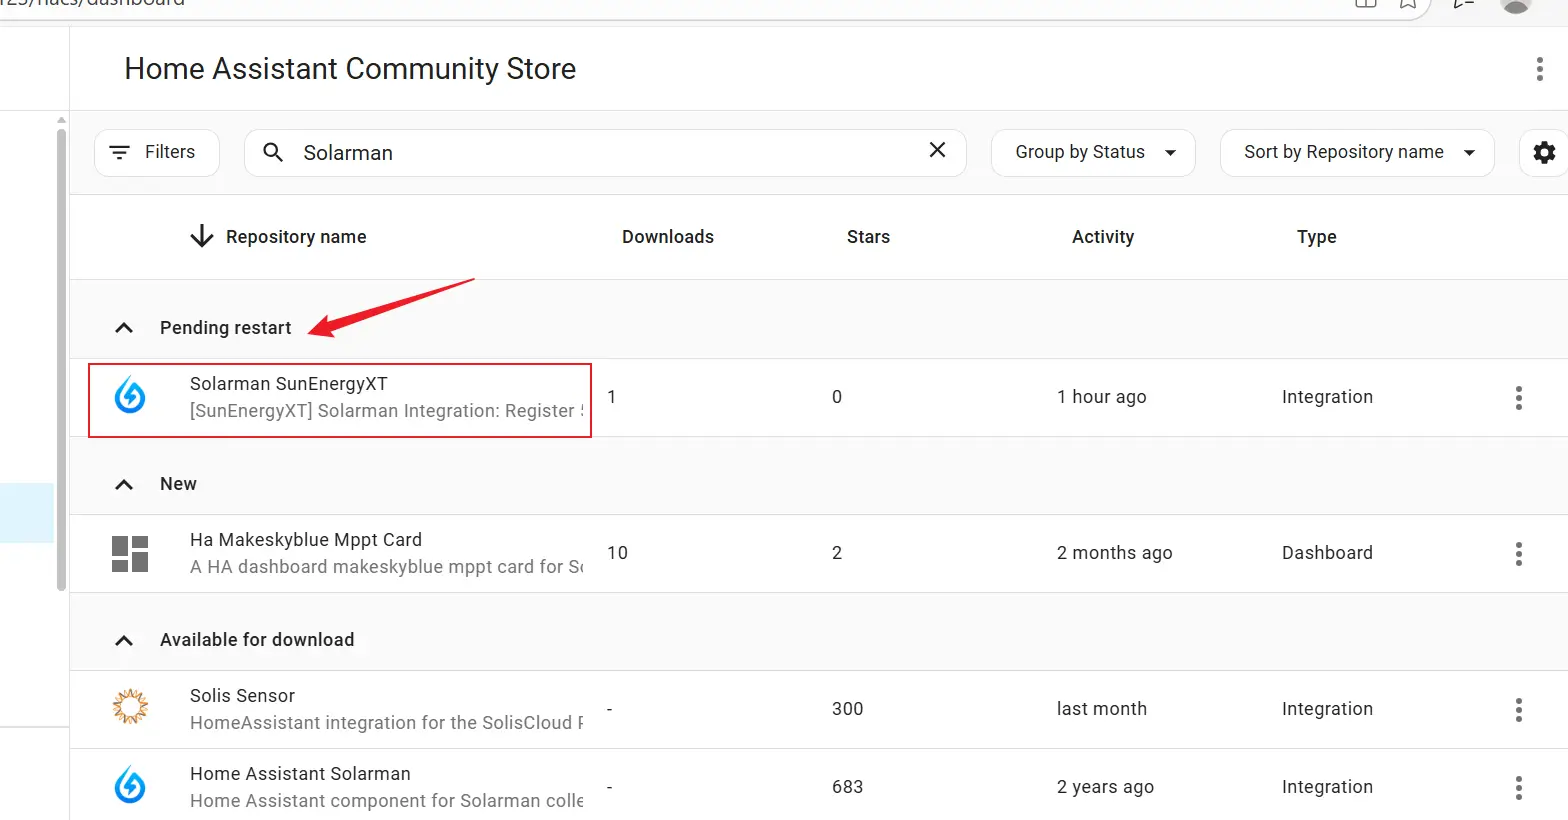1568x820 pixels.
Task: Open the Sort by Repository name dropdown
Action: click(x=1357, y=152)
